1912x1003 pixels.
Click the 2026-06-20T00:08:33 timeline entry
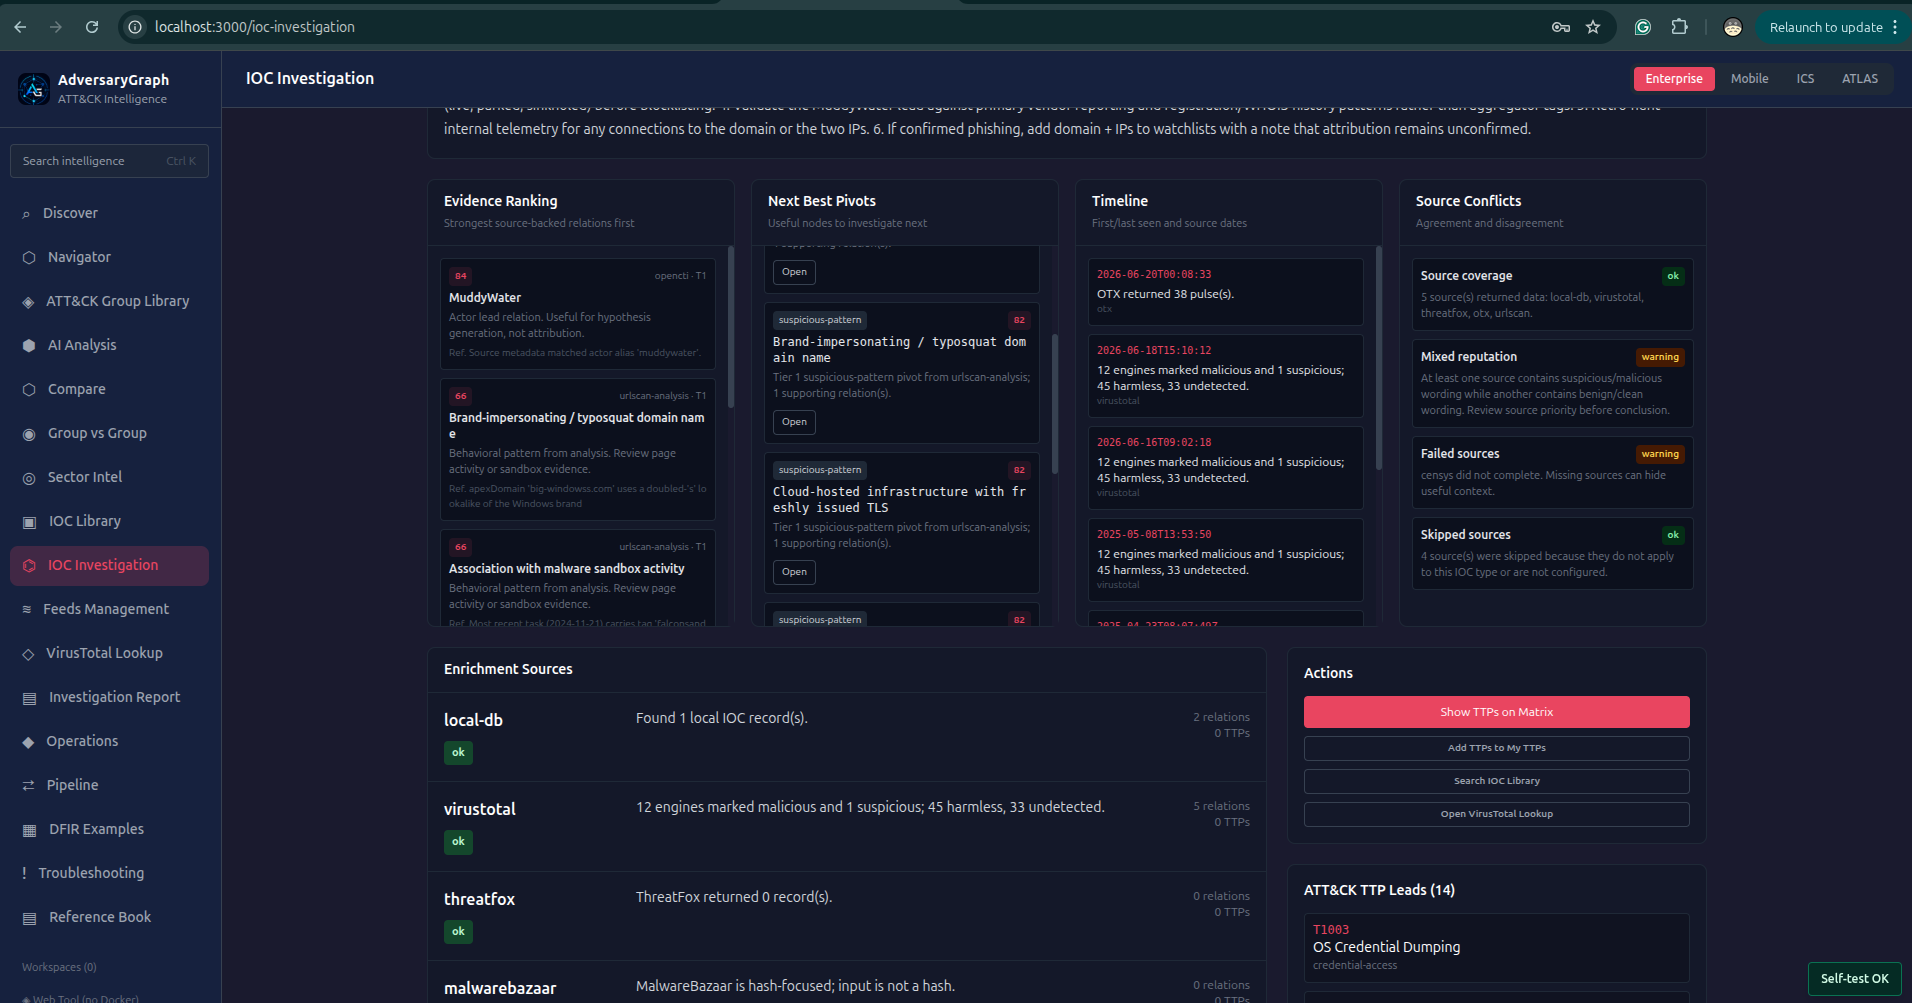[x=1225, y=292]
